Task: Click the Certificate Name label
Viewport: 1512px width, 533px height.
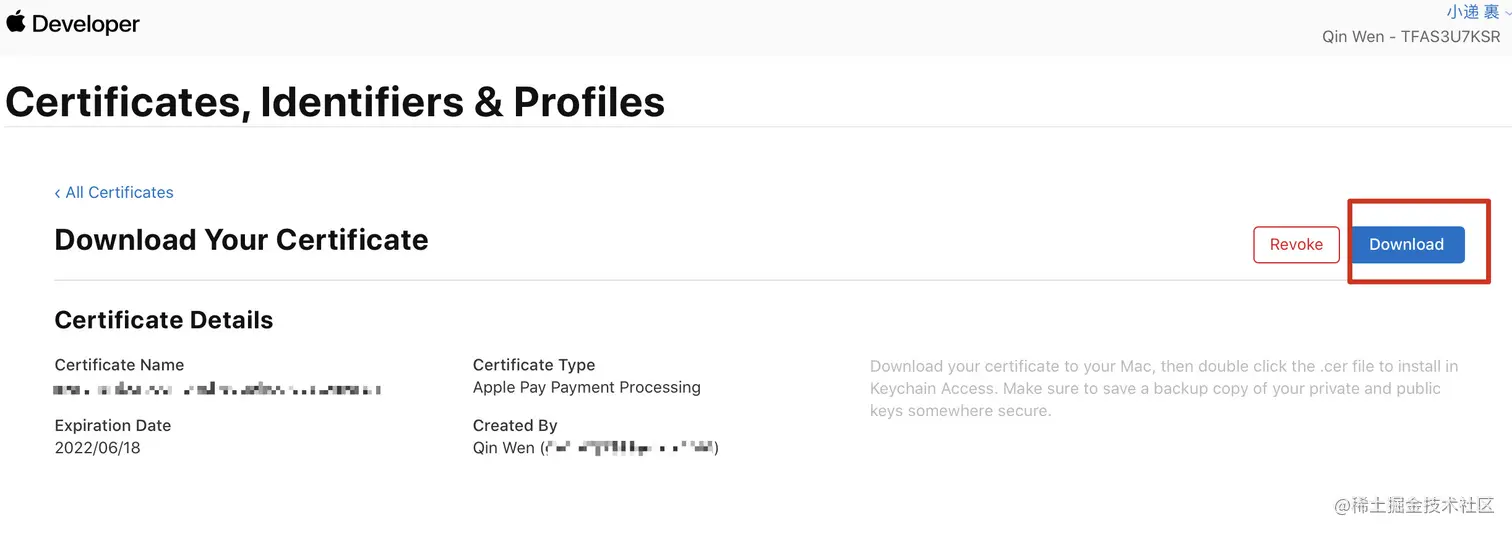Action: coord(119,365)
